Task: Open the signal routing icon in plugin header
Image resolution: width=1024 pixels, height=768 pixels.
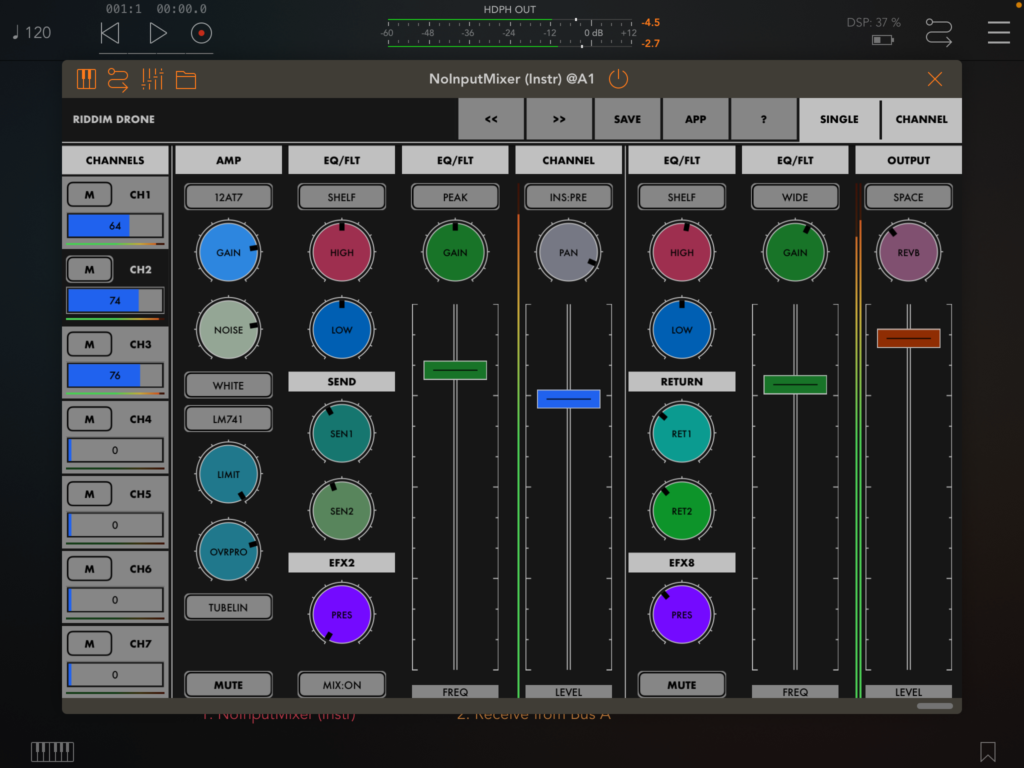Action: [118, 79]
